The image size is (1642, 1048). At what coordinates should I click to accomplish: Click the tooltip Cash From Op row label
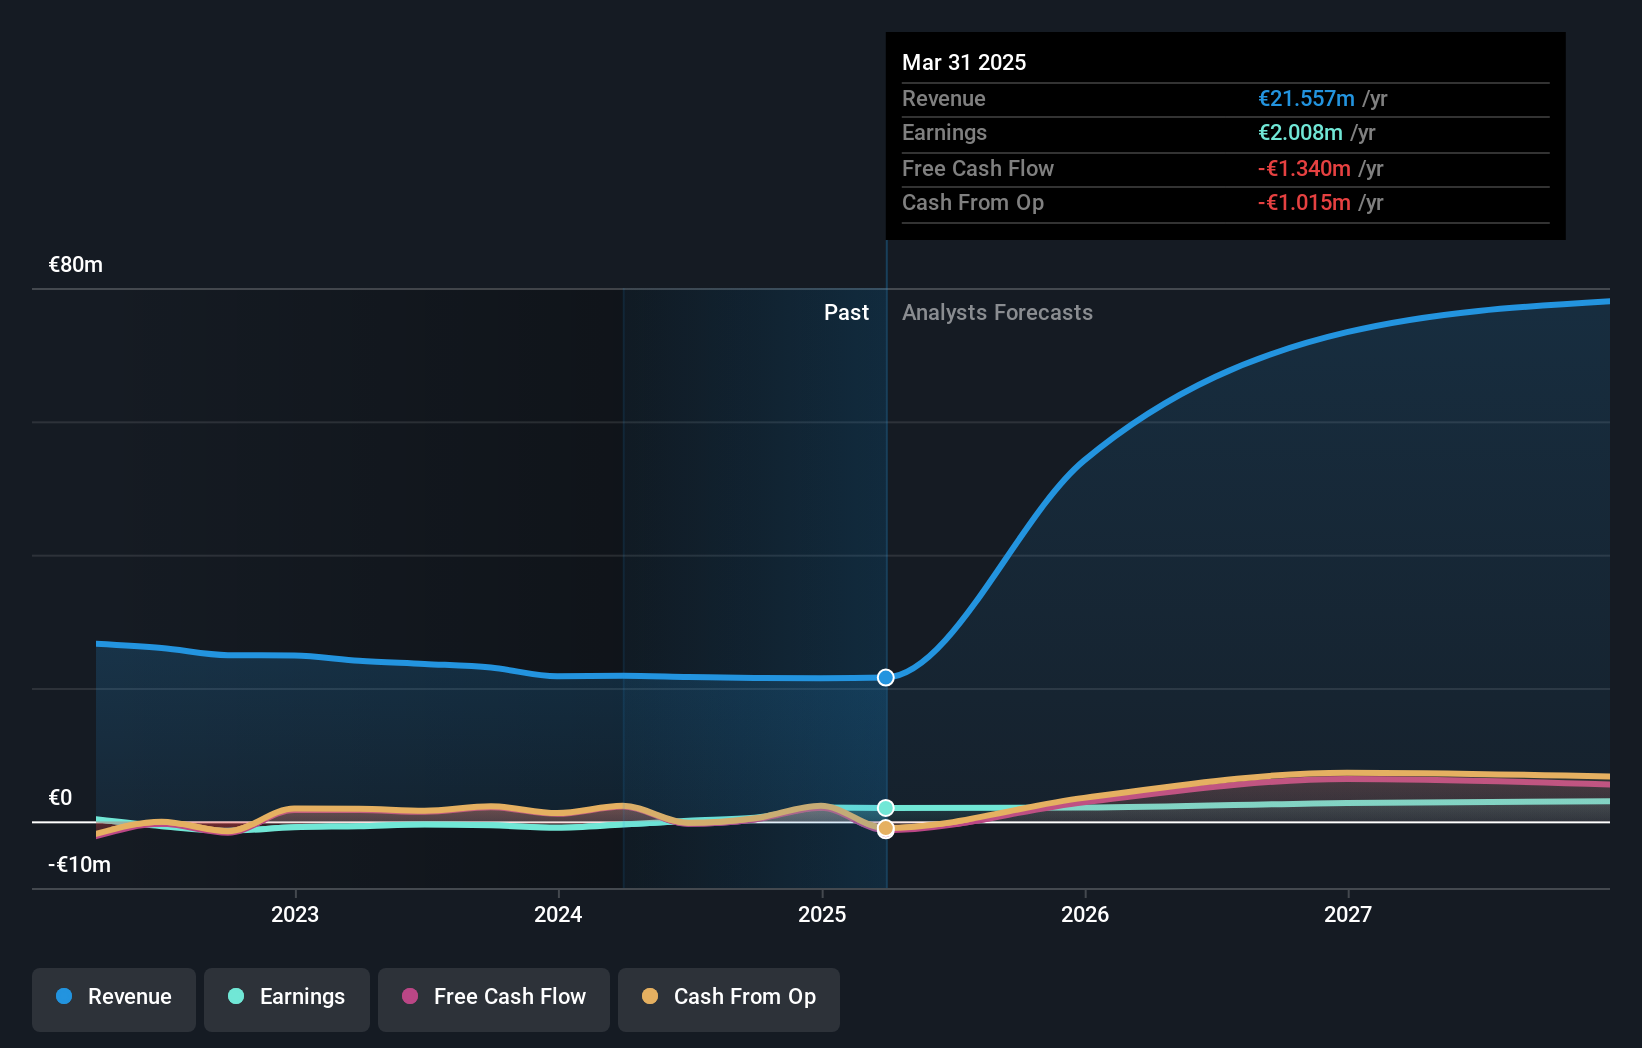pos(973,202)
